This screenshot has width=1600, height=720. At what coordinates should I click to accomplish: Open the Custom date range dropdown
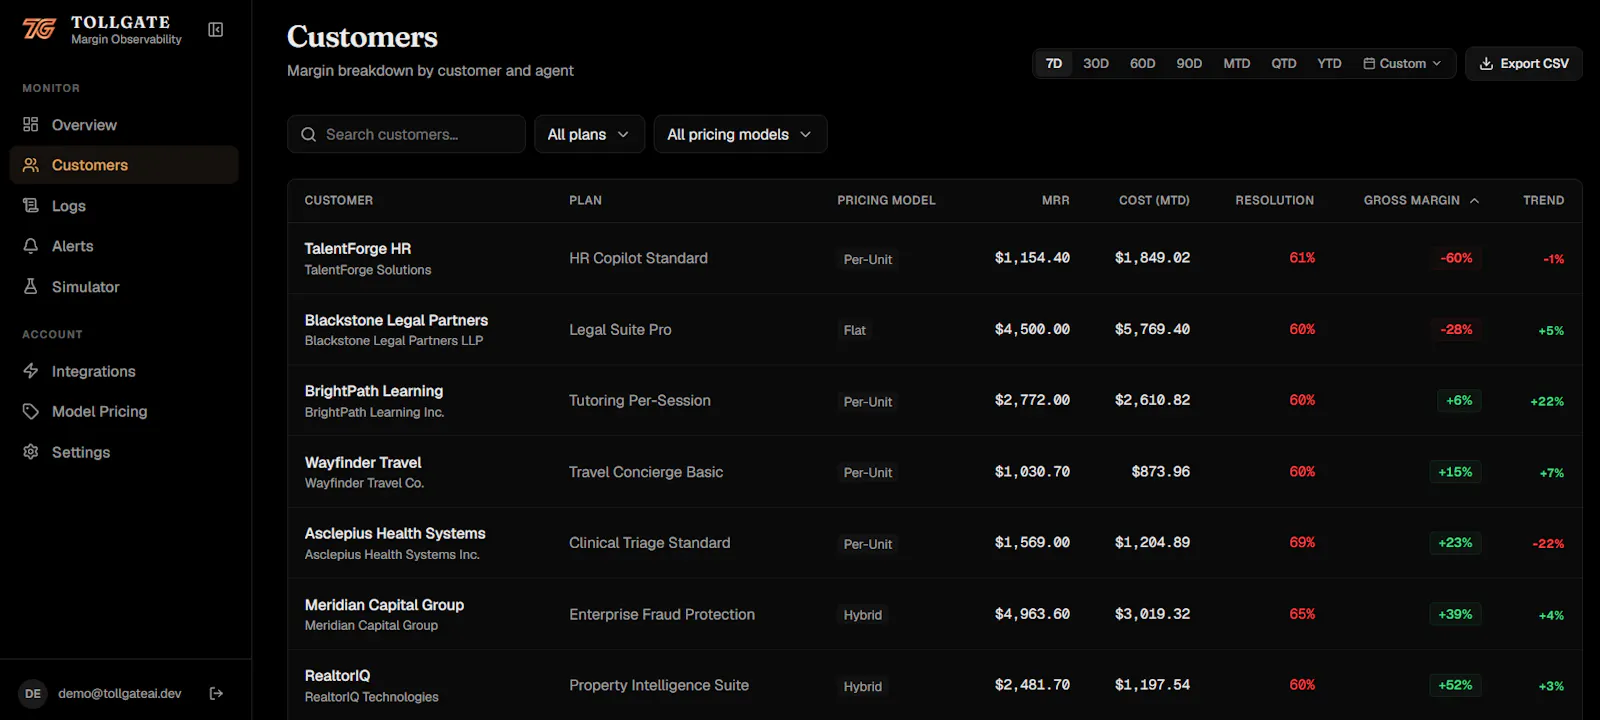click(1403, 63)
